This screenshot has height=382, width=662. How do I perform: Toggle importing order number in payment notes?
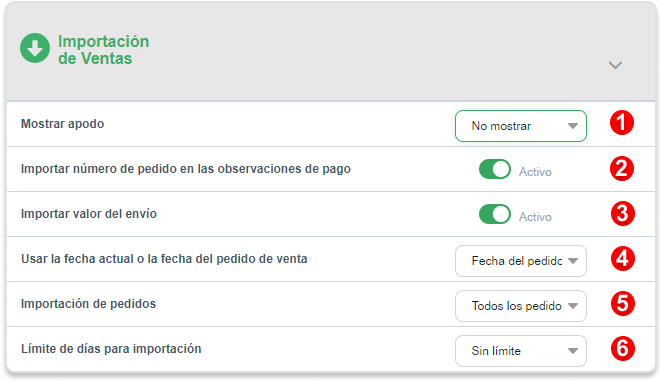tap(495, 169)
